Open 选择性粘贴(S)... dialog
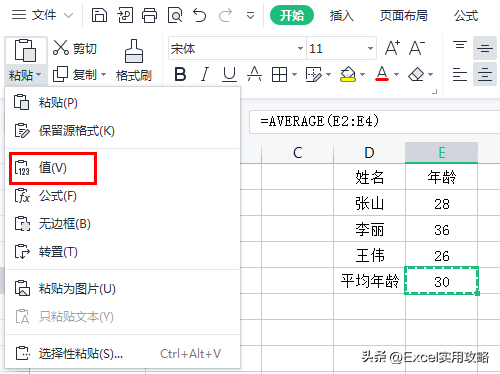This screenshot has height=374, width=500. (123, 353)
